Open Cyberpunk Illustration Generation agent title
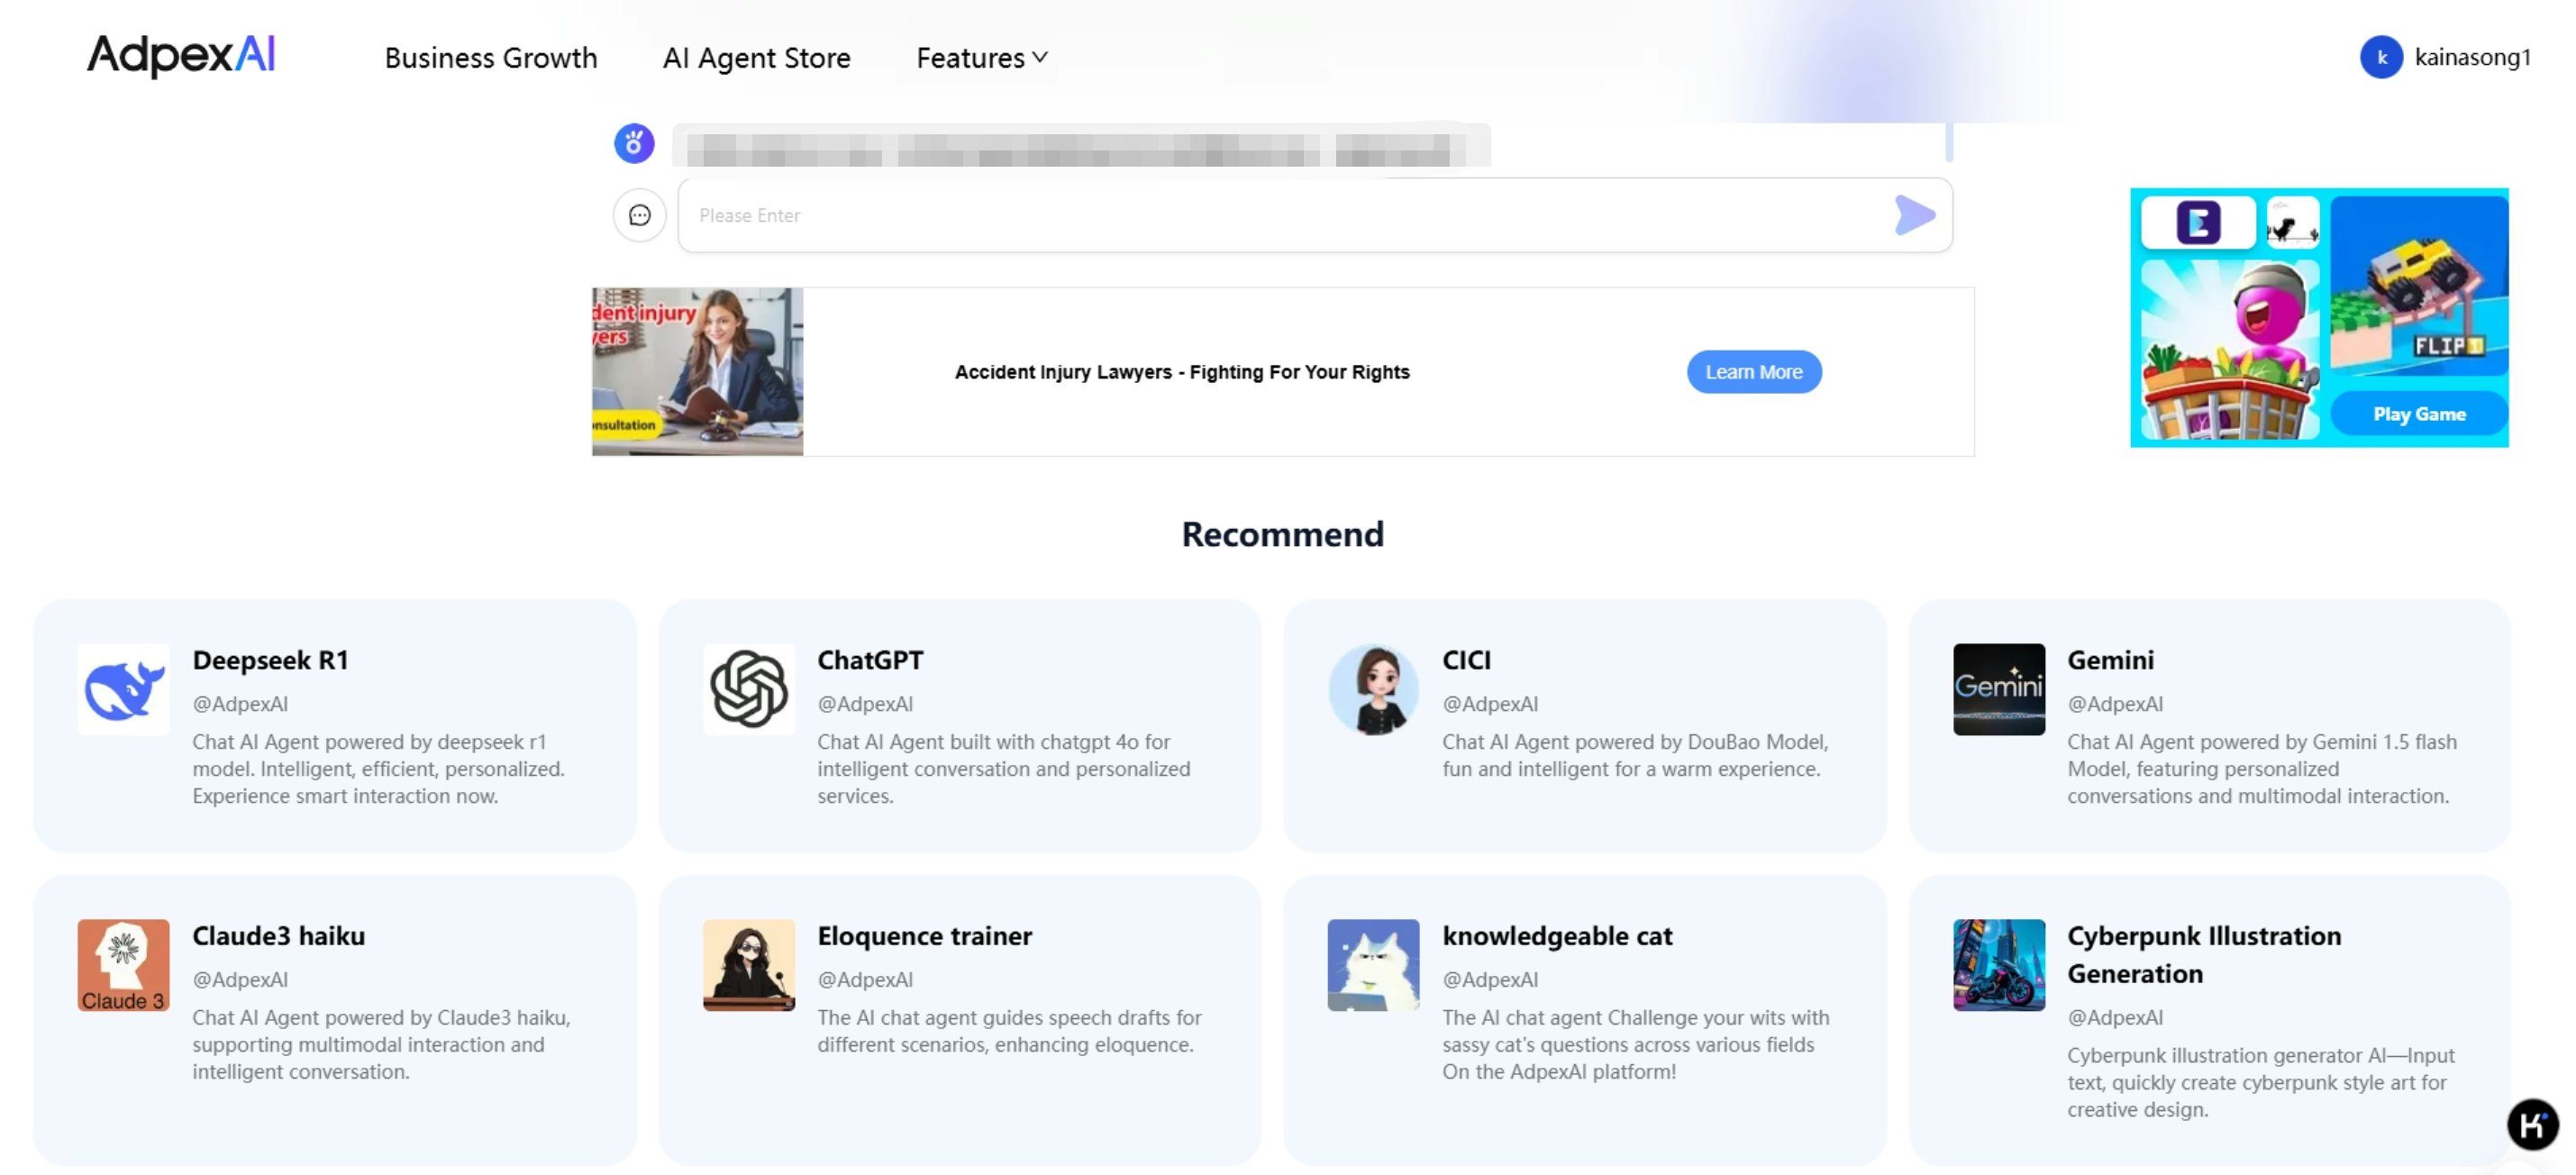 pos(2204,955)
